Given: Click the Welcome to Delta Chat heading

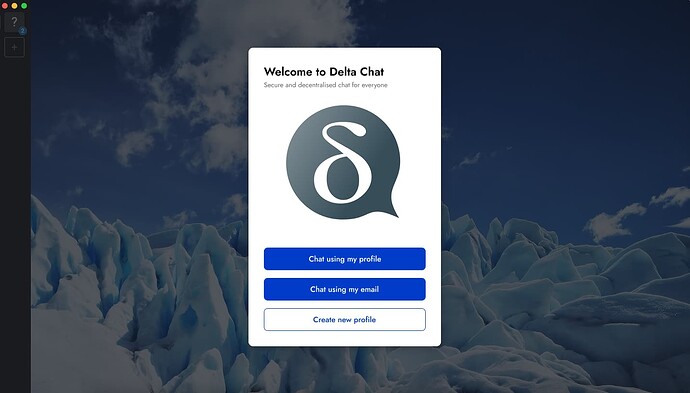Looking at the screenshot, I should (324, 72).
